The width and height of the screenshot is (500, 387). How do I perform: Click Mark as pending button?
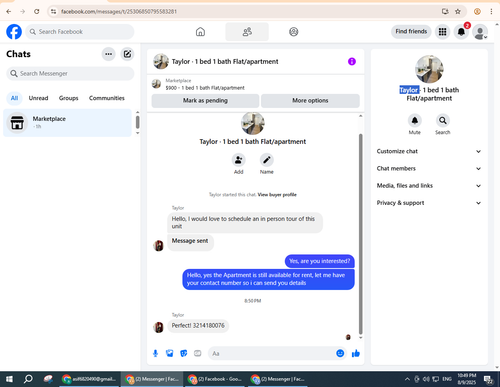pos(205,101)
